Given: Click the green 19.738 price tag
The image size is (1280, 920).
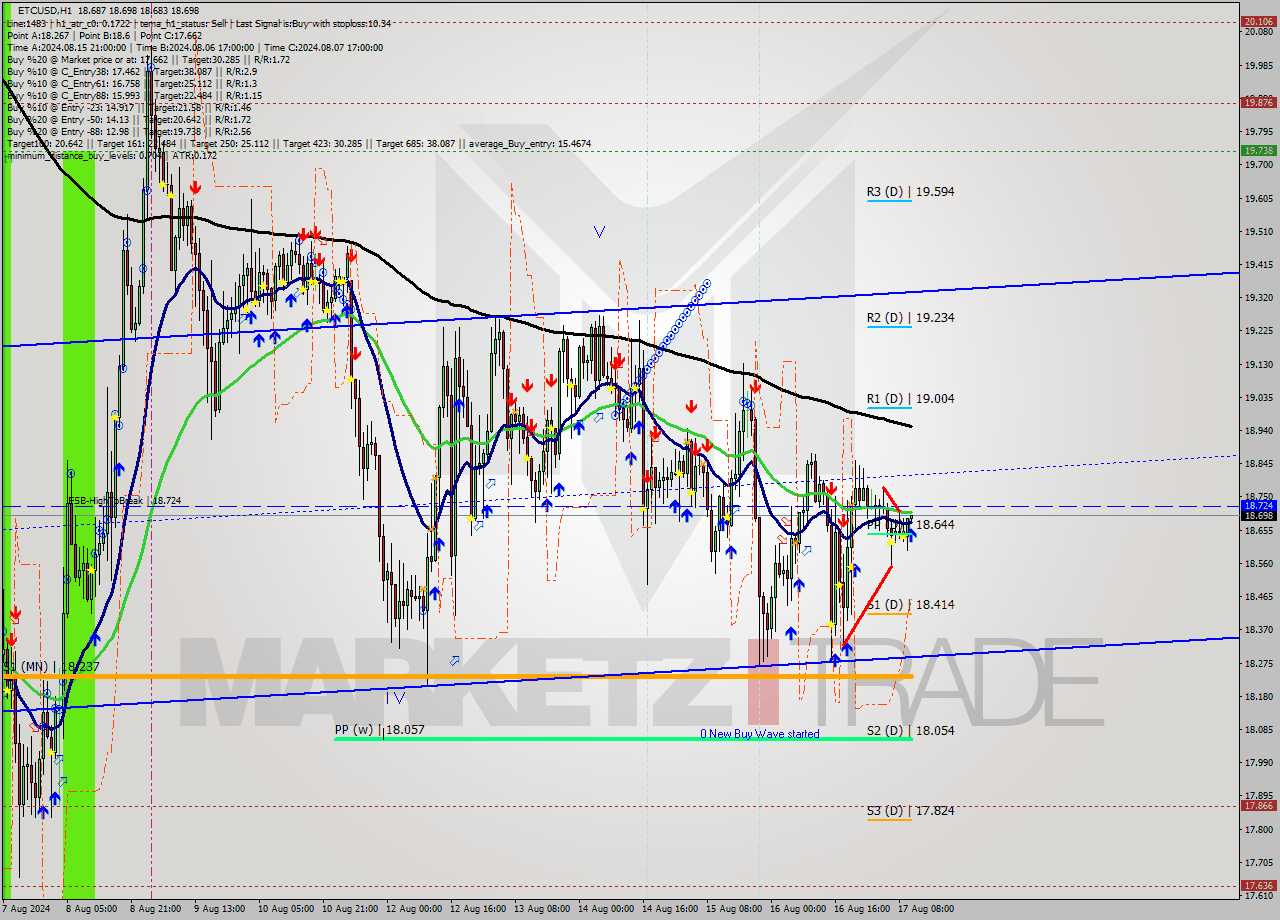Looking at the screenshot, I should (x=1257, y=150).
